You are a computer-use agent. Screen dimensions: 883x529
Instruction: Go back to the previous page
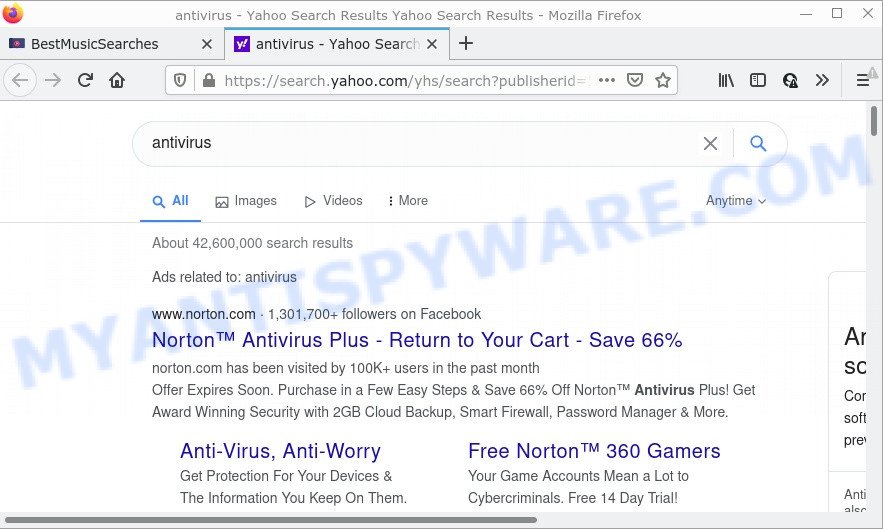click(20, 81)
